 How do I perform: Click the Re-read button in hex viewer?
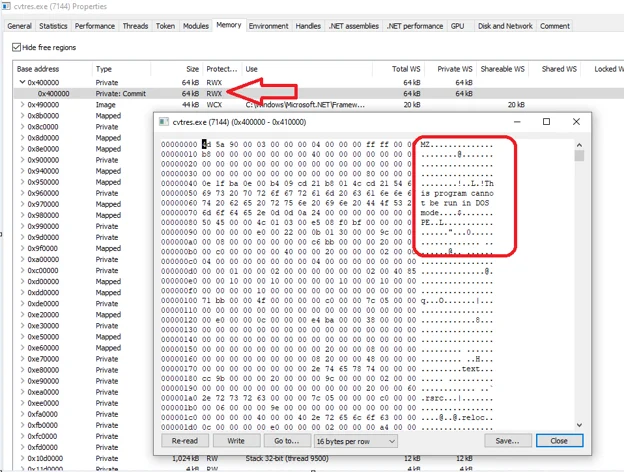point(185,441)
